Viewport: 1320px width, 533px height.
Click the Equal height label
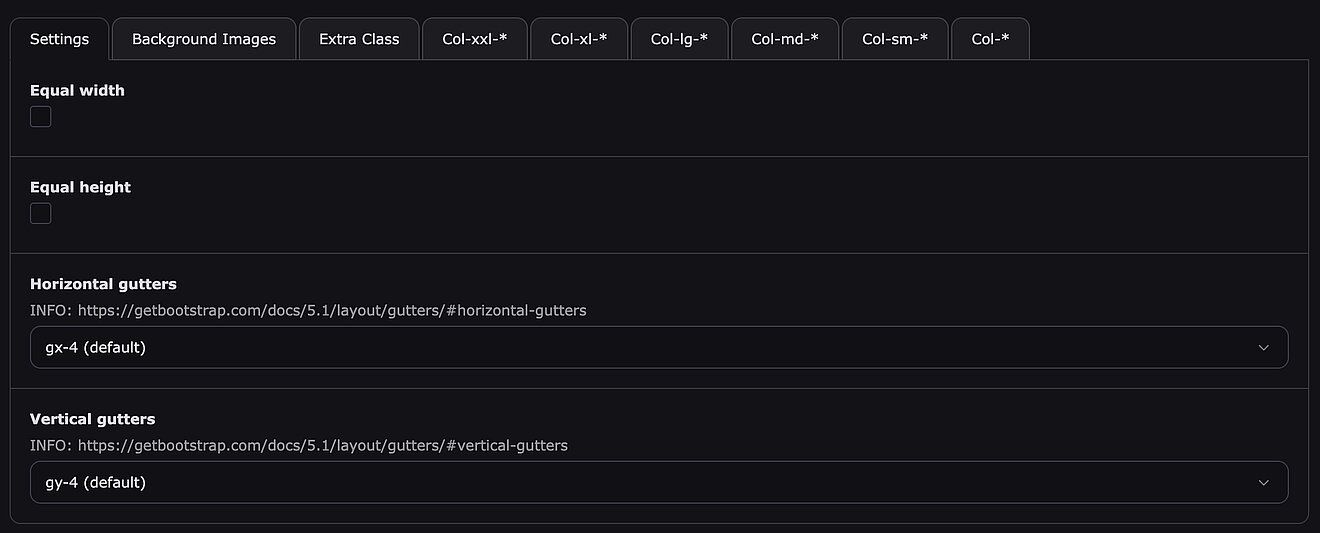coord(80,187)
